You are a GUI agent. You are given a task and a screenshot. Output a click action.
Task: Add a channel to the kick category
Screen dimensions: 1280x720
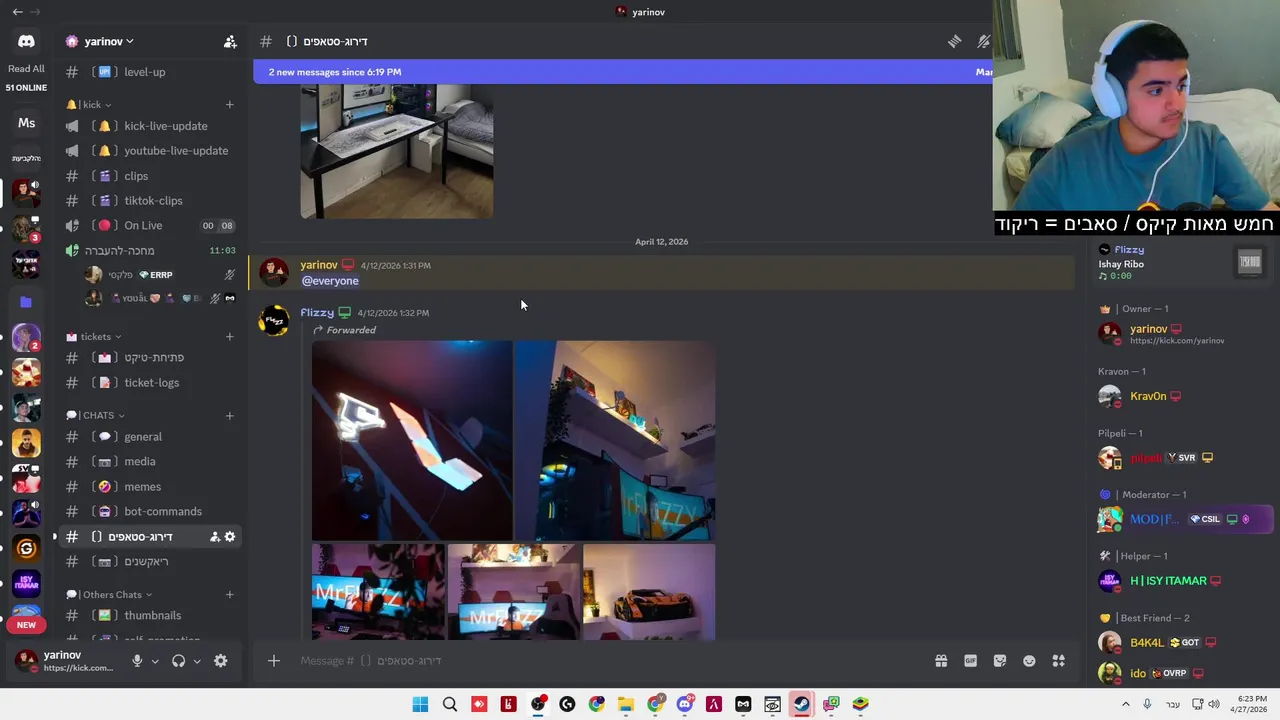[229, 104]
